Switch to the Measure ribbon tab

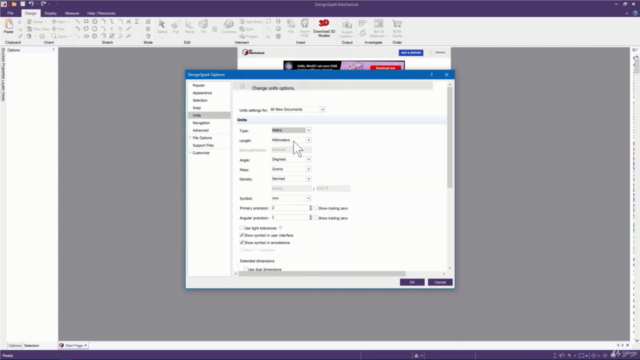pos(72,13)
